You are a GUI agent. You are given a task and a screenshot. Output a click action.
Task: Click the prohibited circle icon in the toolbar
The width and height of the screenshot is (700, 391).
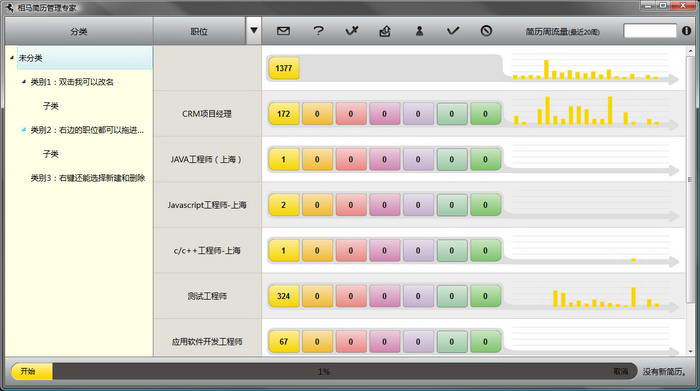[x=486, y=31]
